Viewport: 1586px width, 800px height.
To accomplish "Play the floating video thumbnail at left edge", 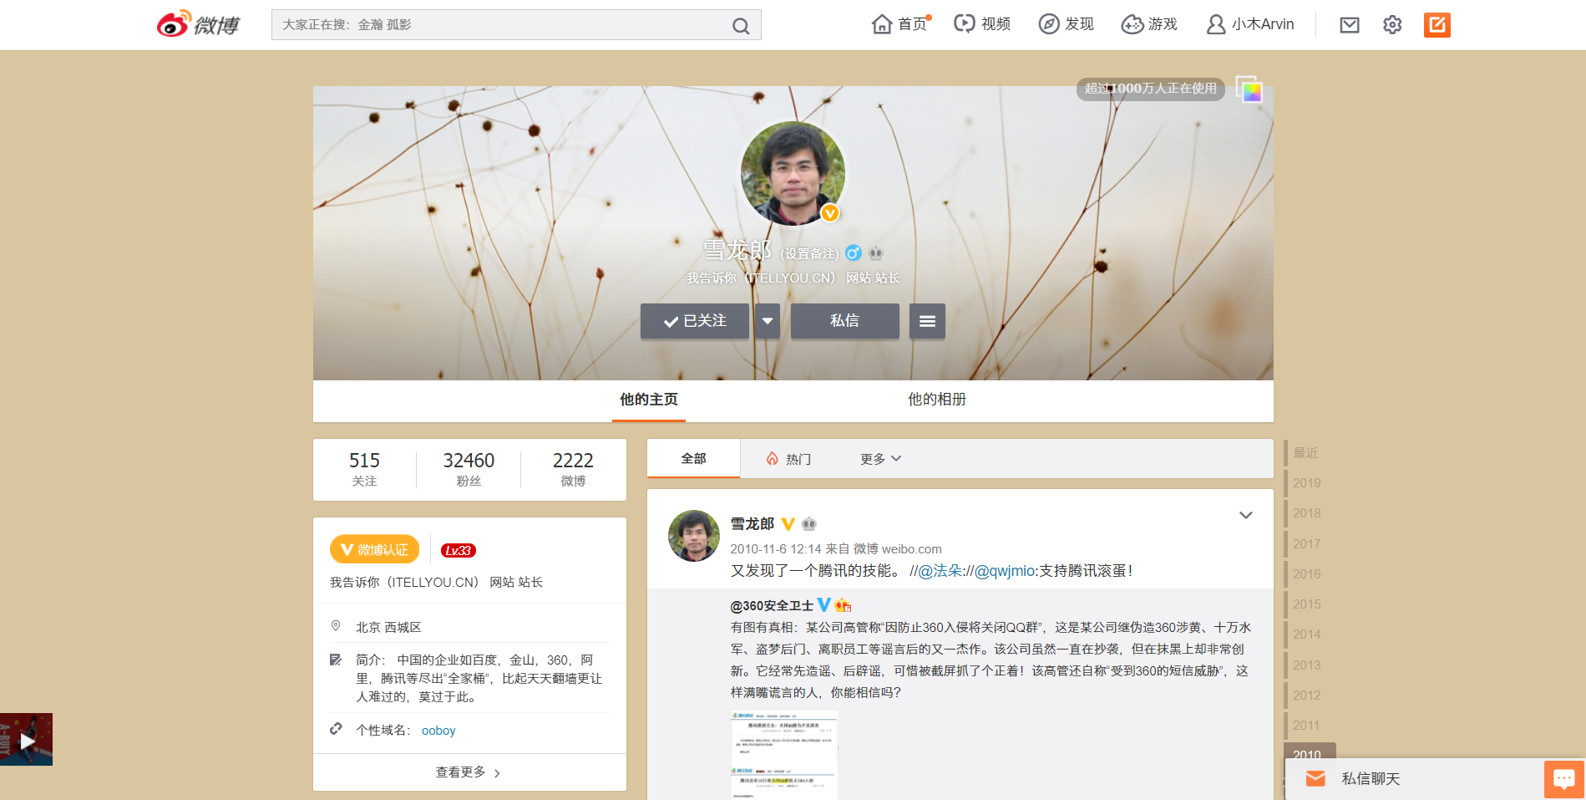I will click(x=26, y=740).
